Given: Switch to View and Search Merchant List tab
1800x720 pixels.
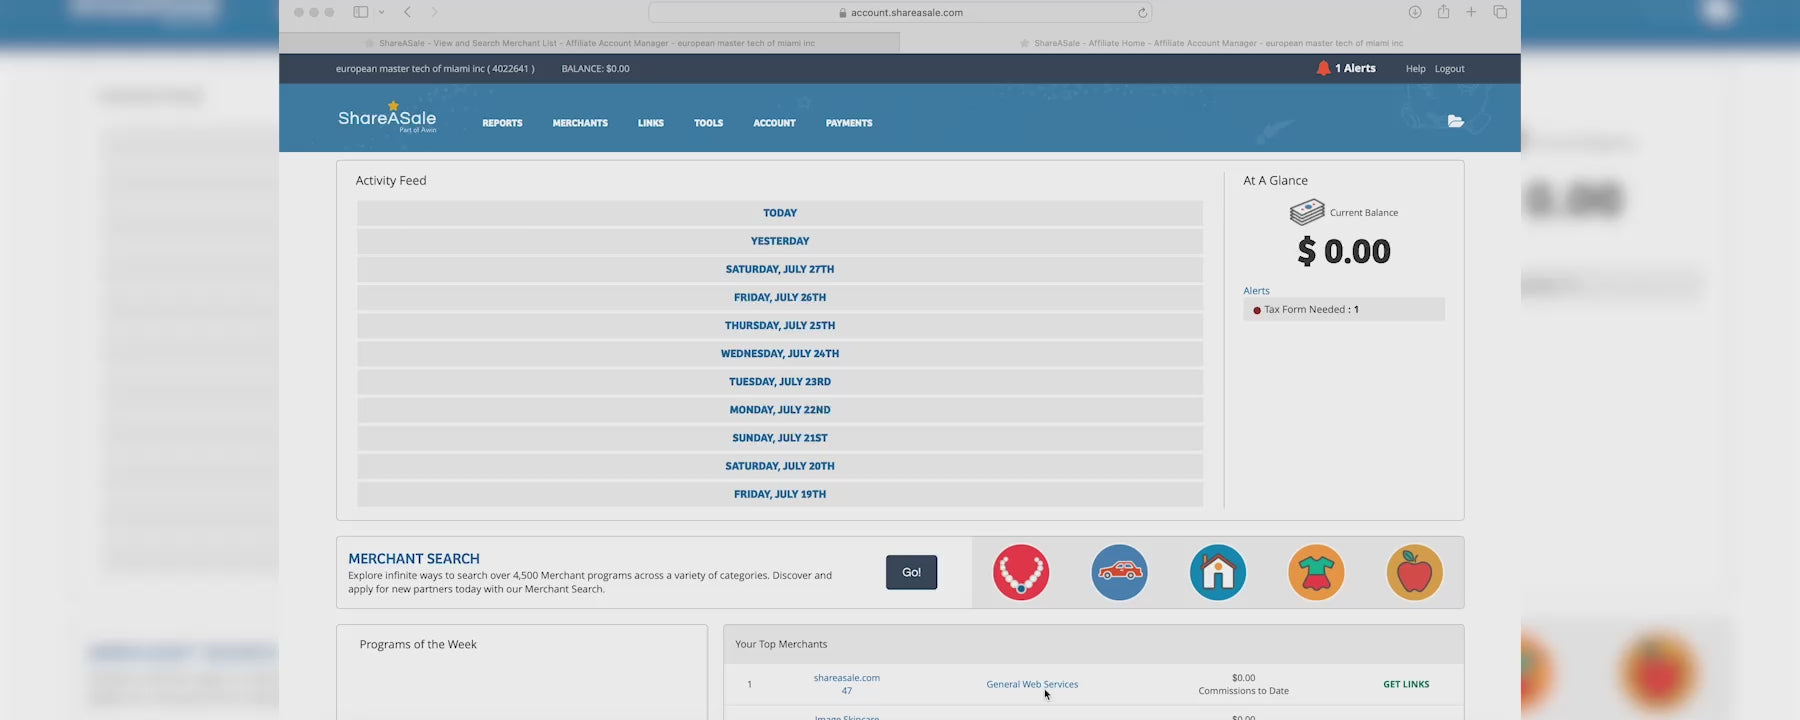Looking at the screenshot, I should click(x=590, y=43).
